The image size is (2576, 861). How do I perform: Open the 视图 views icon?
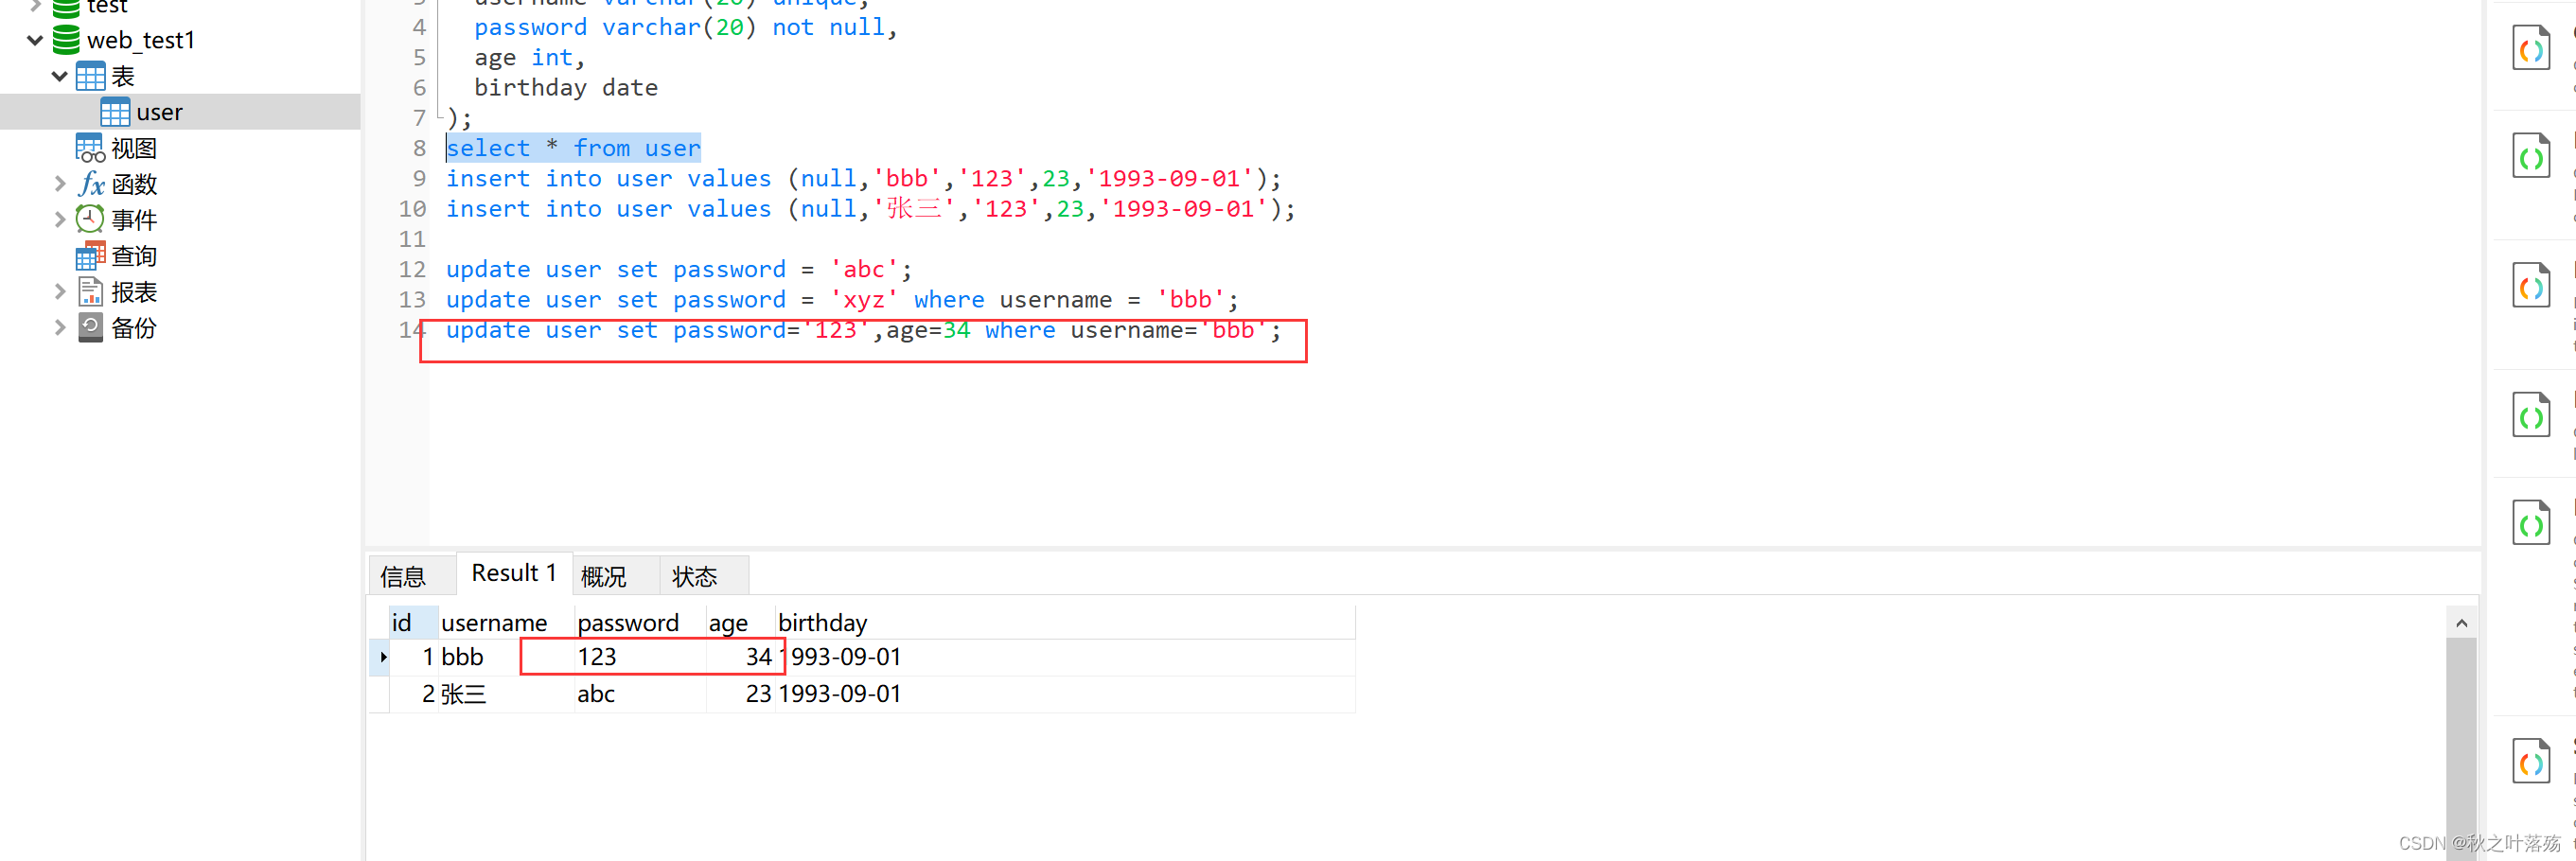(90, 148)
